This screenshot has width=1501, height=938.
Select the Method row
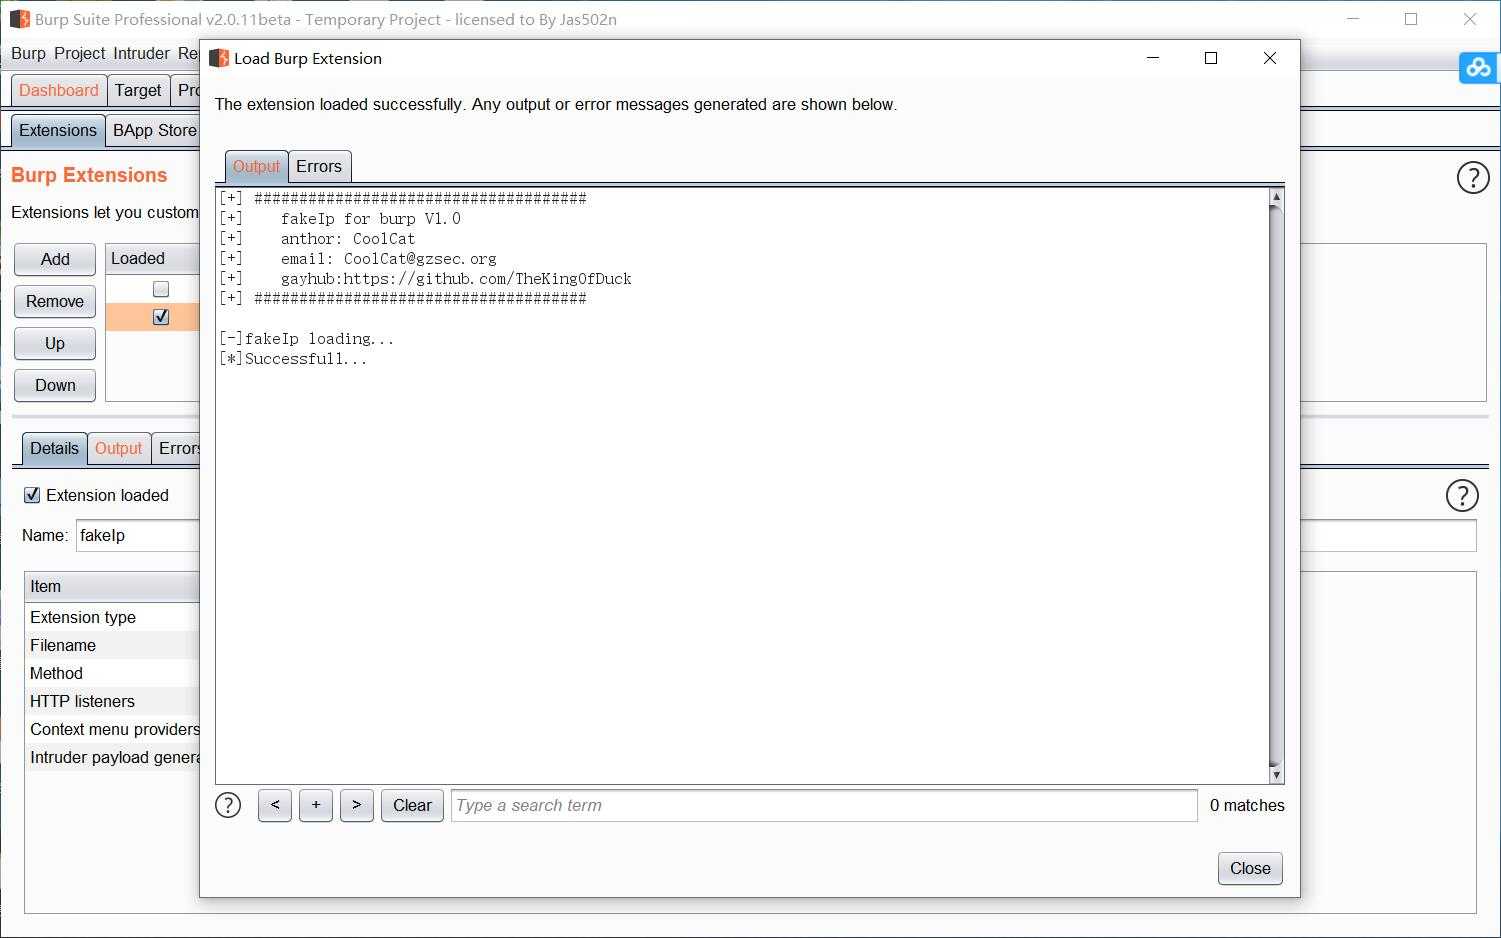click(112, 673)
